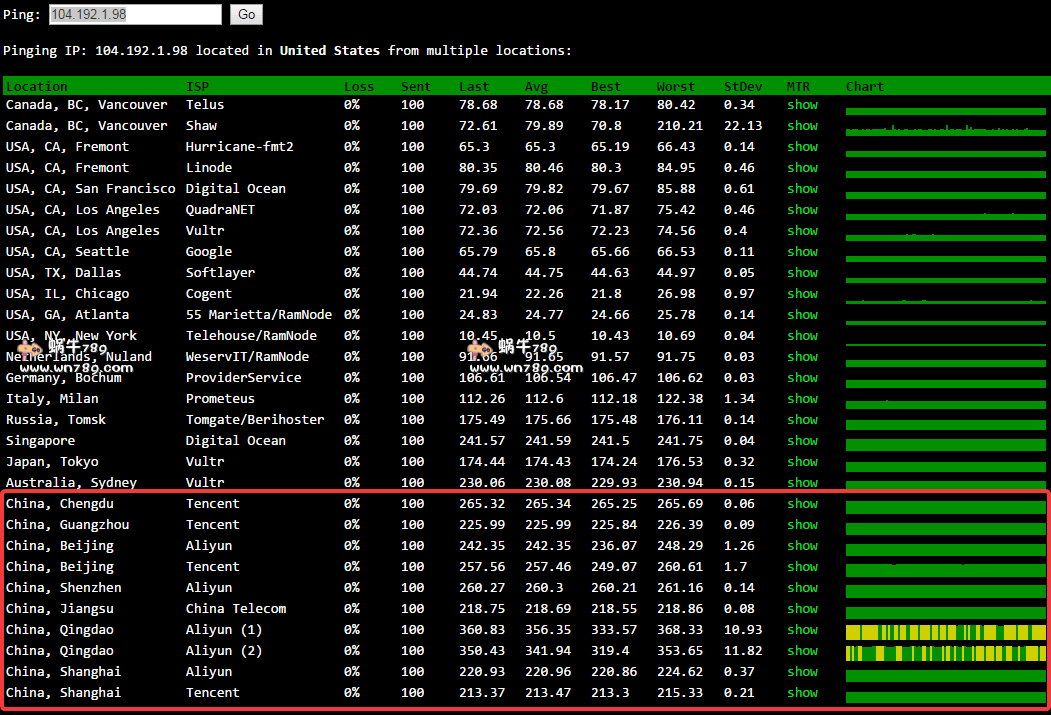The image size is (1051, 715).
Task: Show MTR for Hurricane-fmt2 Fremont
Action: click(802, 147)
